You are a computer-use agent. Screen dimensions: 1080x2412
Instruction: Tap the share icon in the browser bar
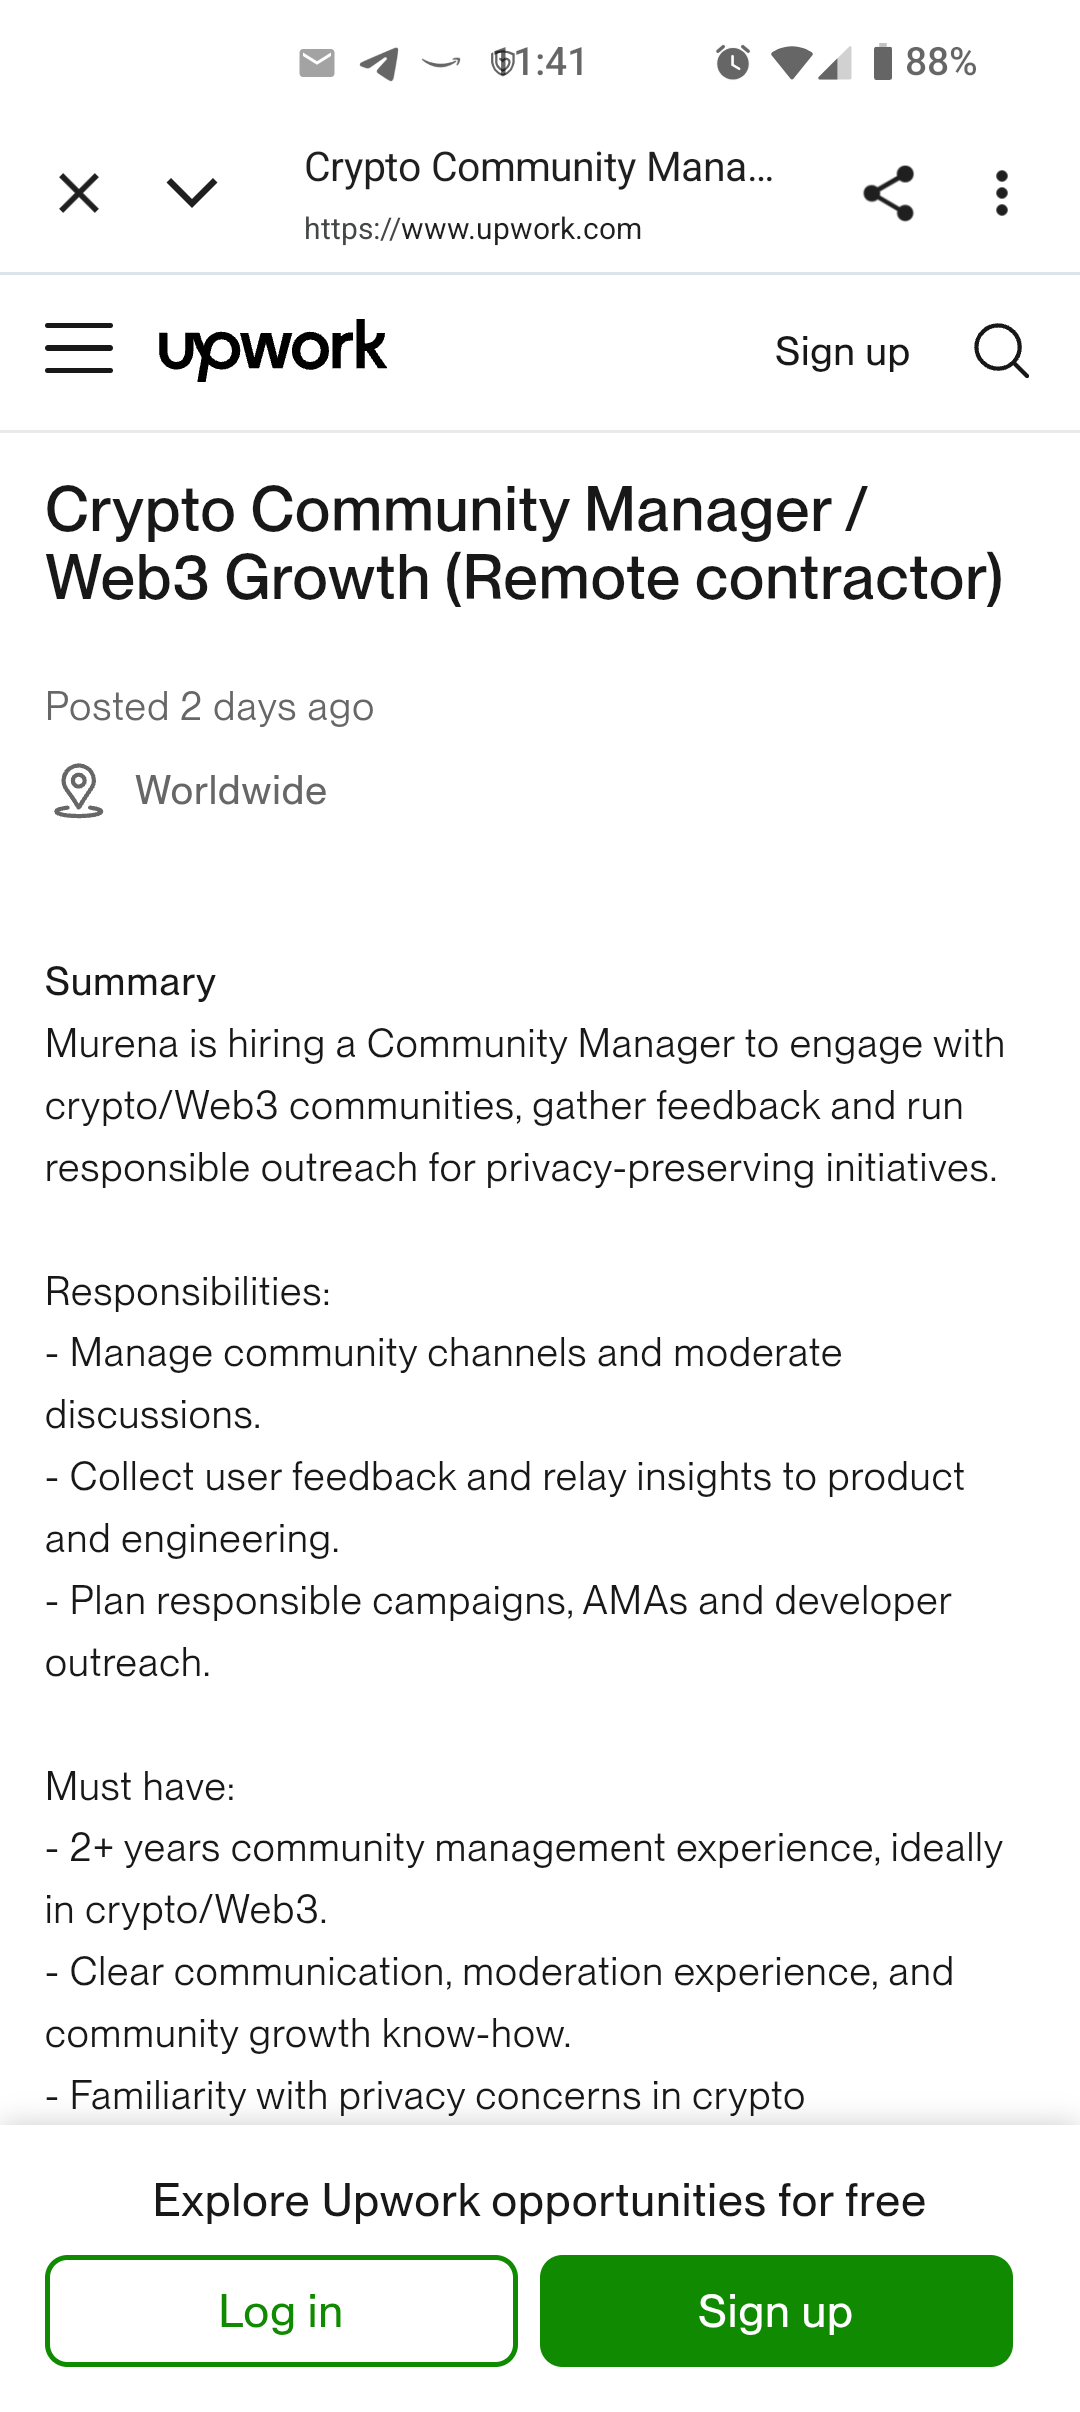click(x=888, y=193)
